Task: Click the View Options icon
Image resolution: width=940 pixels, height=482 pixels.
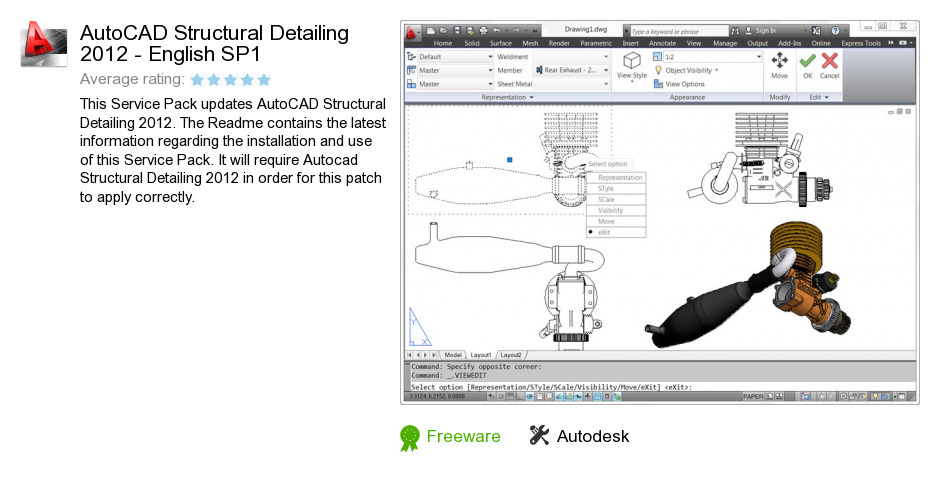Action: tap(658, 84)
